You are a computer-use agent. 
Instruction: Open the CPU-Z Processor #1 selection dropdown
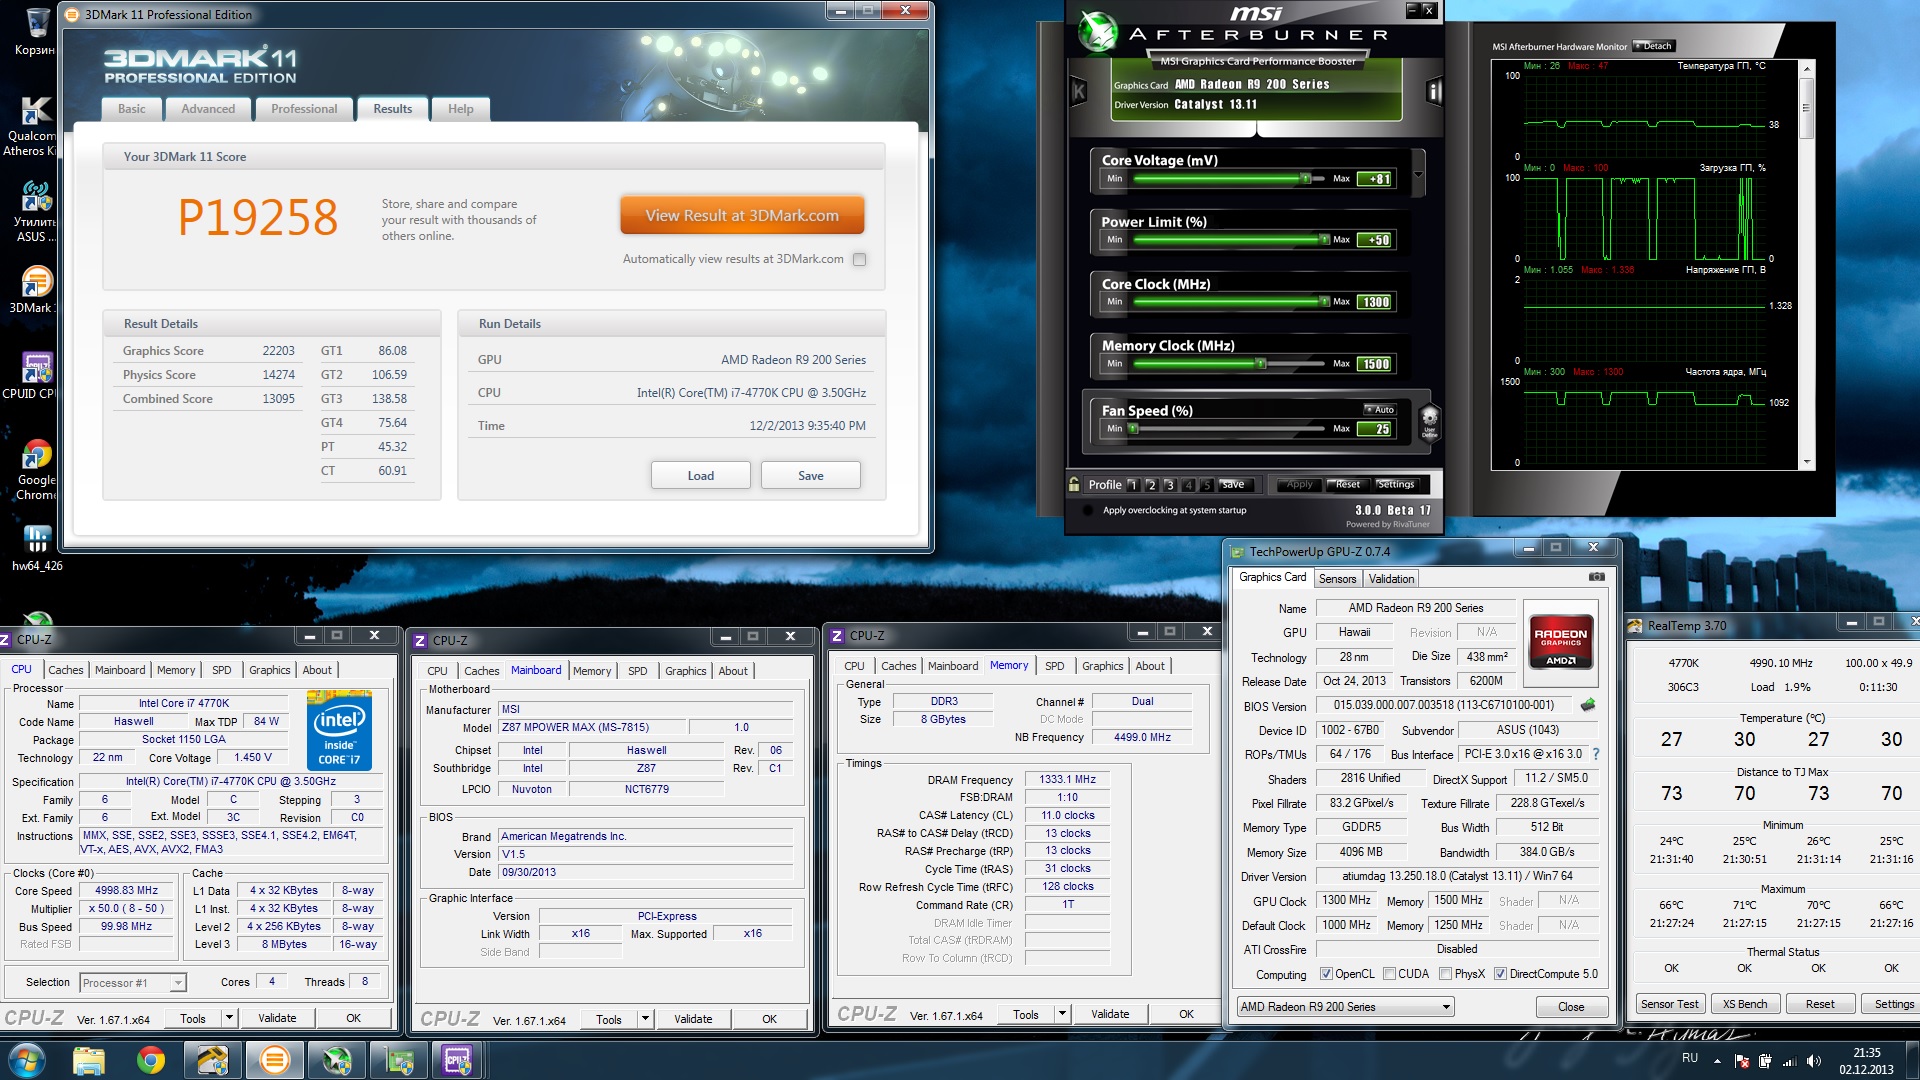[x=177, y=983]
